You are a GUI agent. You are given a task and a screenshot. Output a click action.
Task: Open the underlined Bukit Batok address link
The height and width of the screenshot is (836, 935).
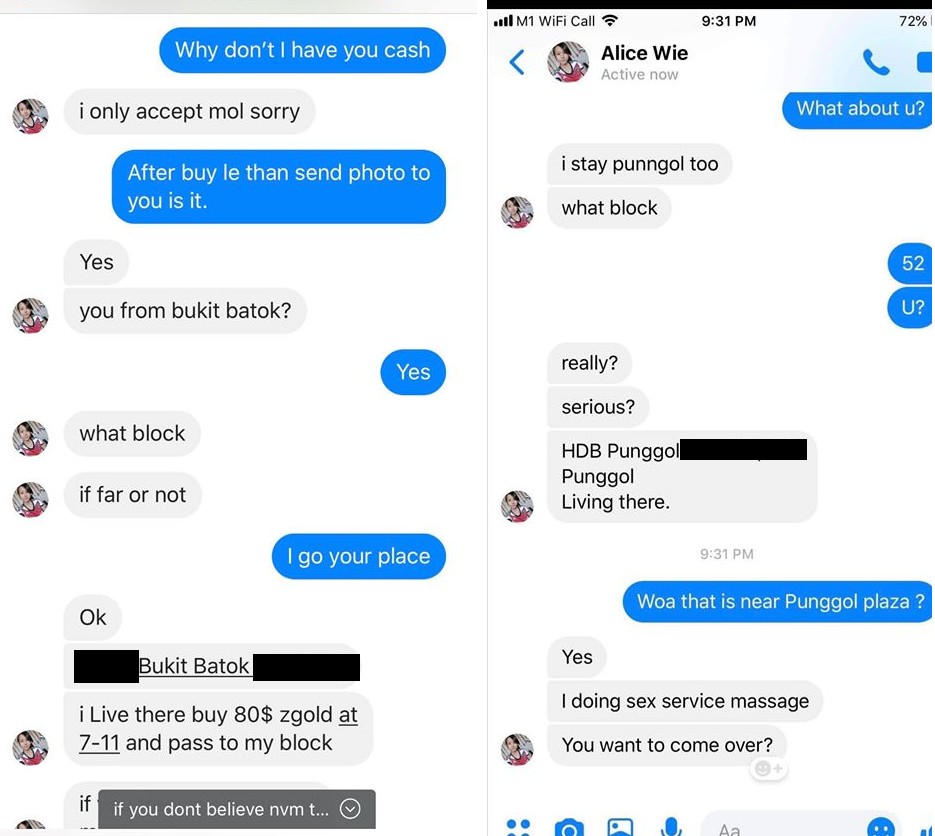click(194, 666)
